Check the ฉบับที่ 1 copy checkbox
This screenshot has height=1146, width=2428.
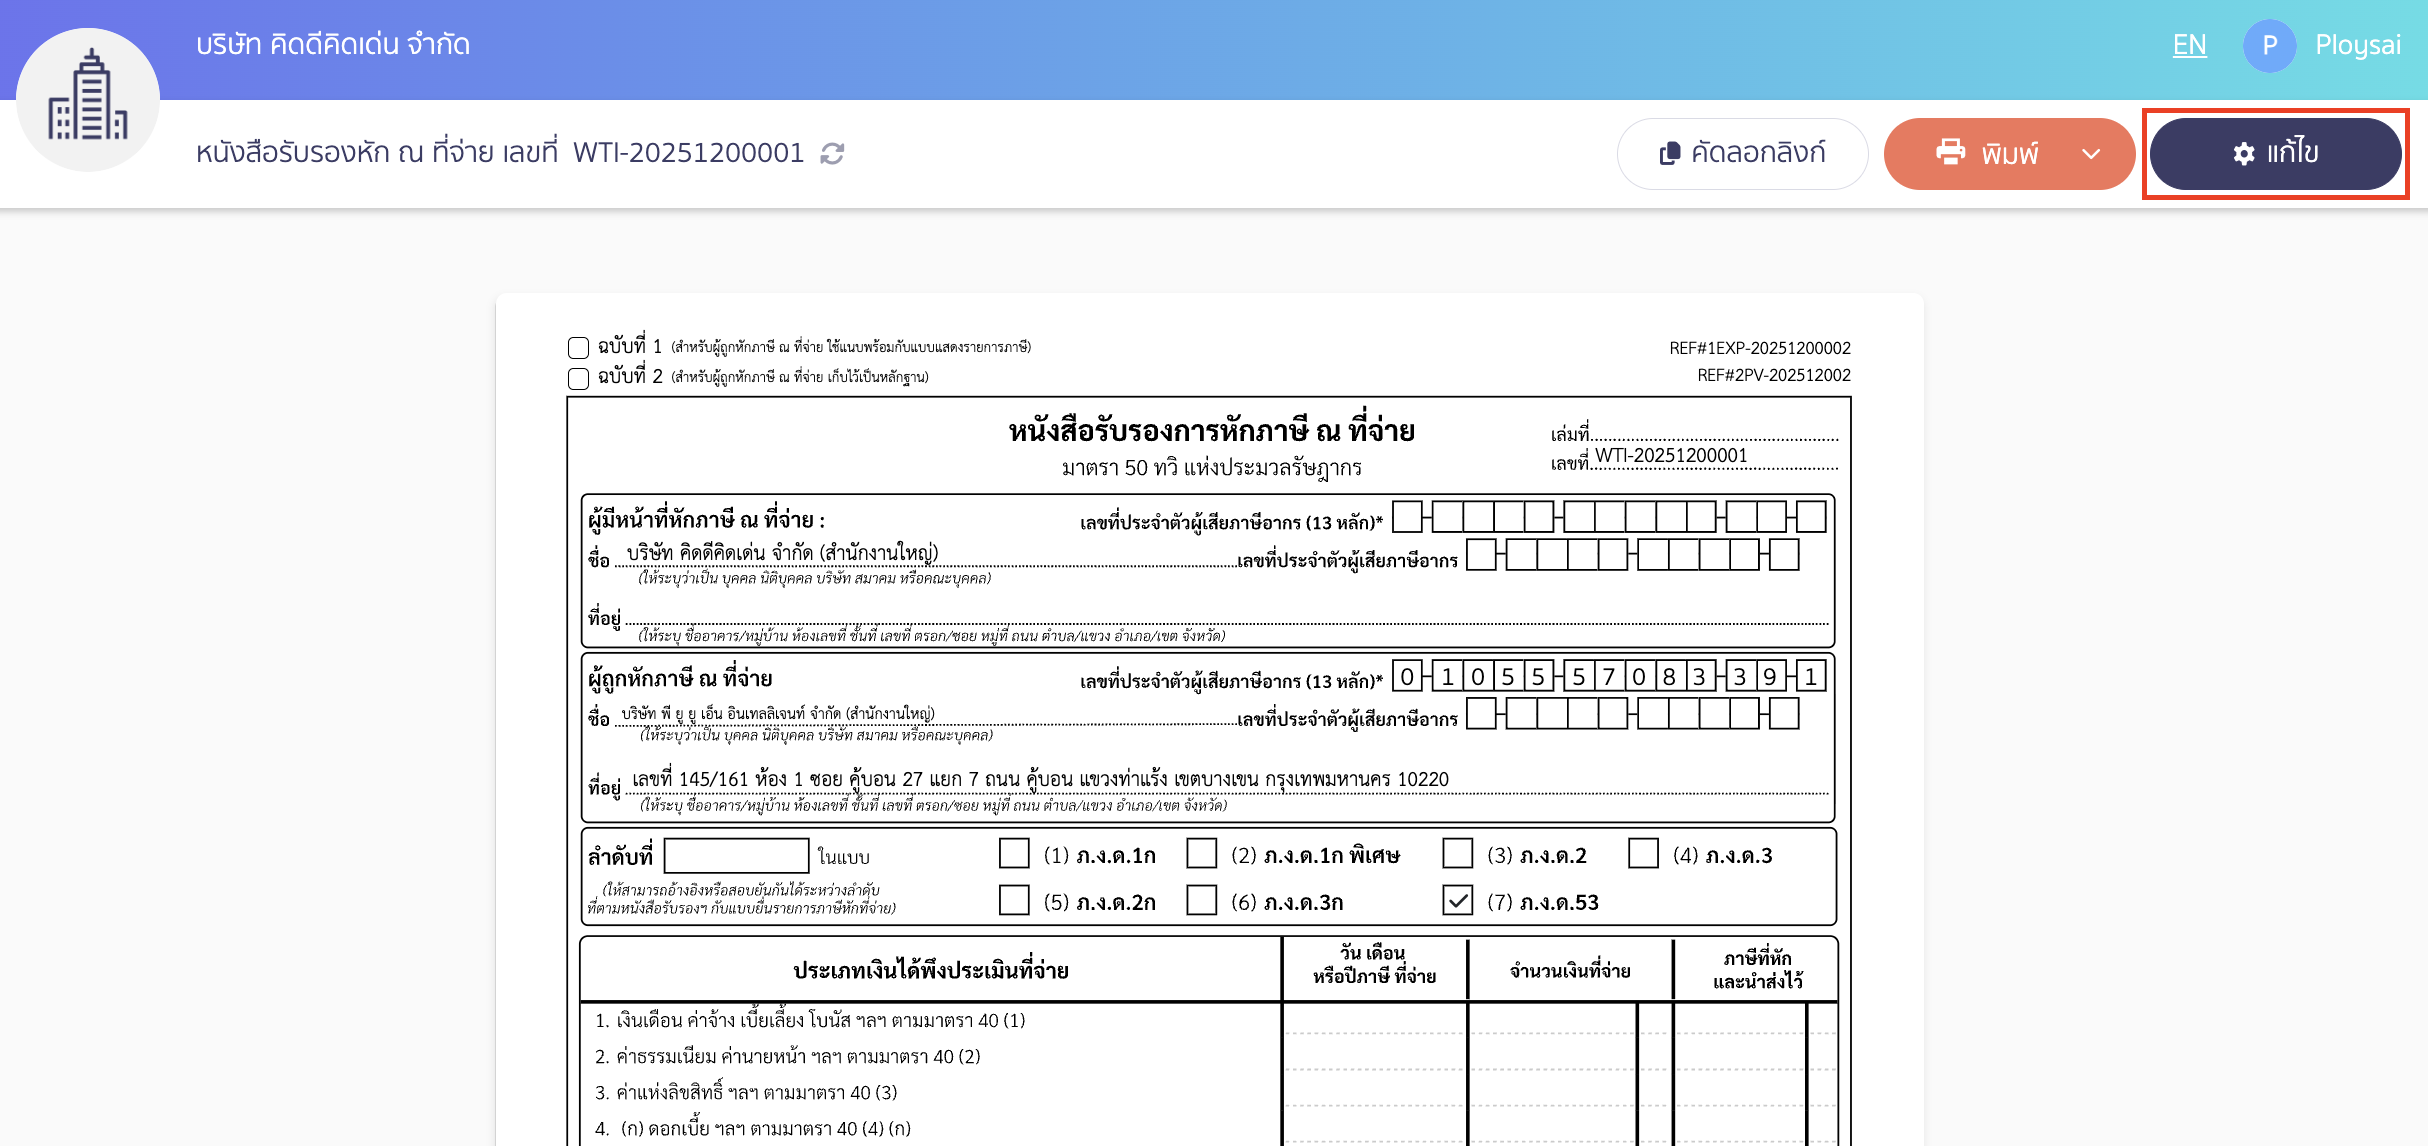click(578, 347)
